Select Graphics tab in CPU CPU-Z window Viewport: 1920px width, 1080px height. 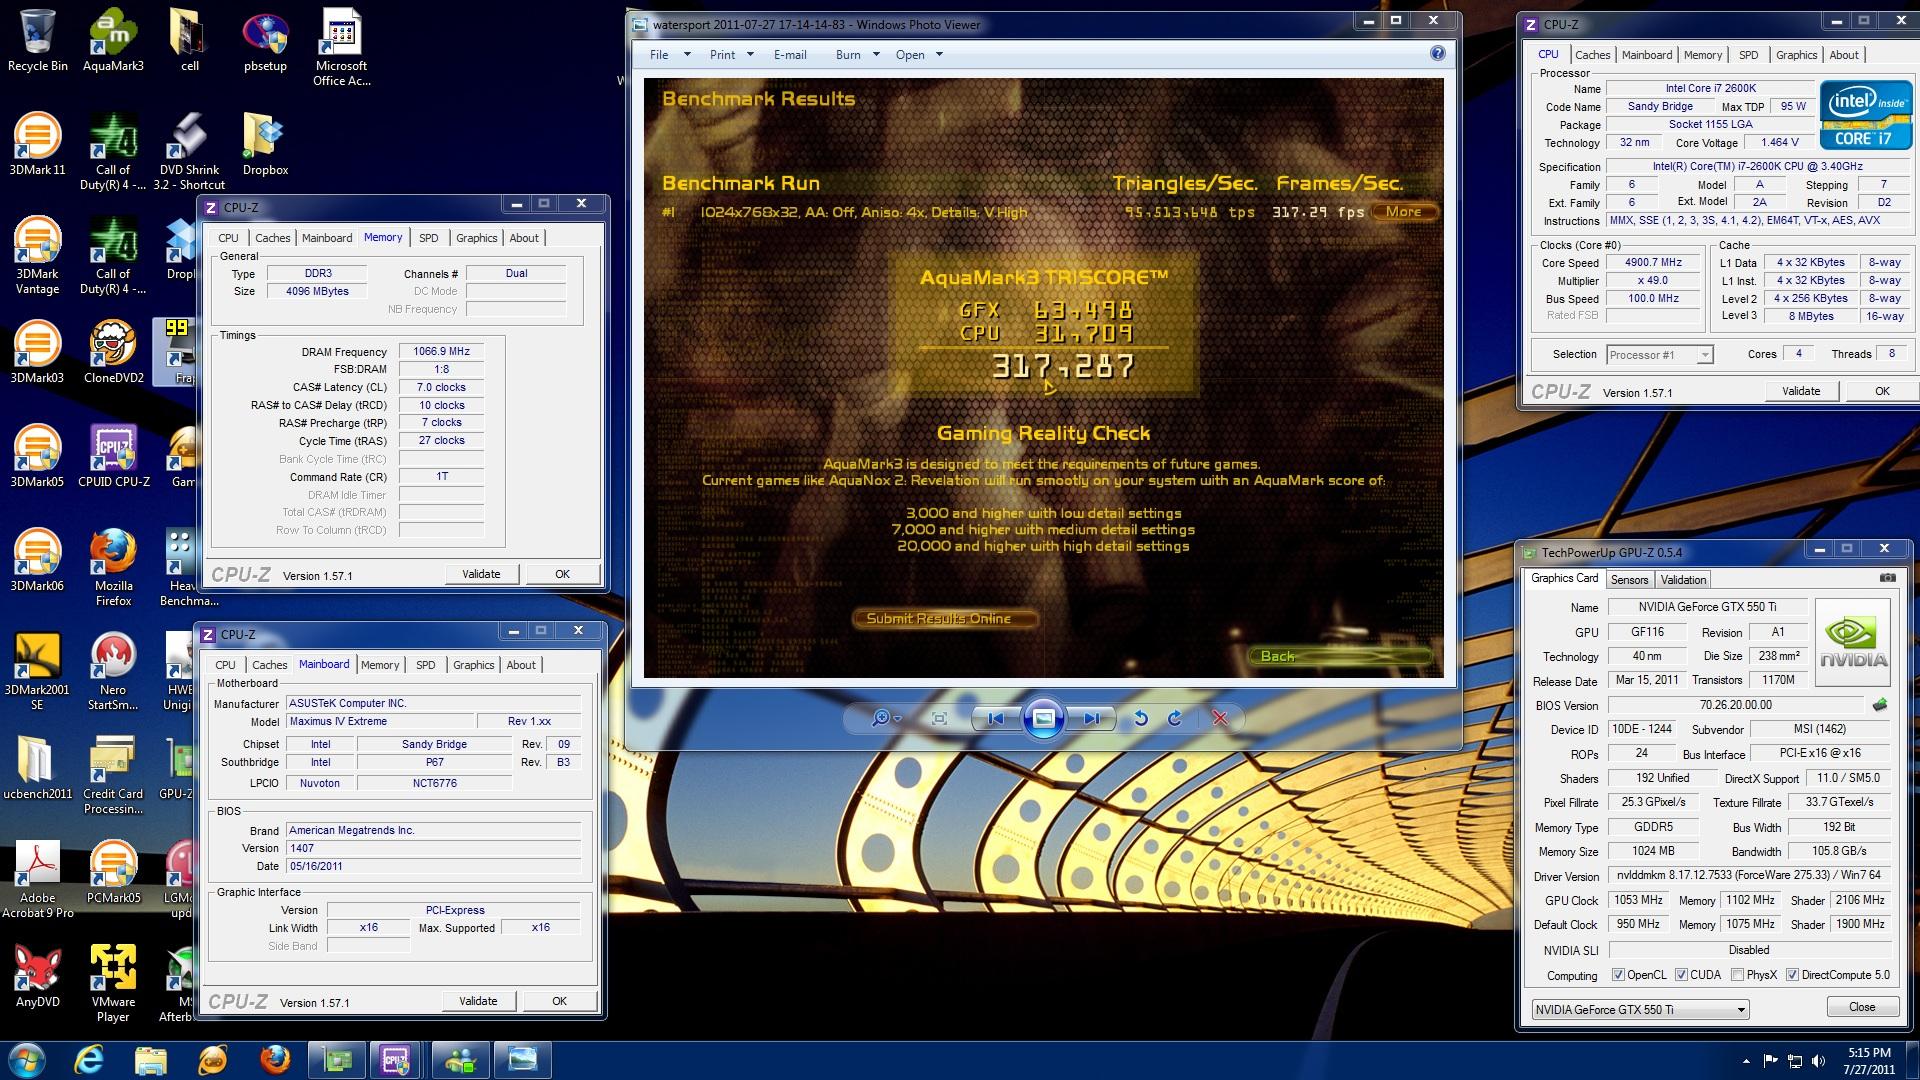tap(1796, 55)
